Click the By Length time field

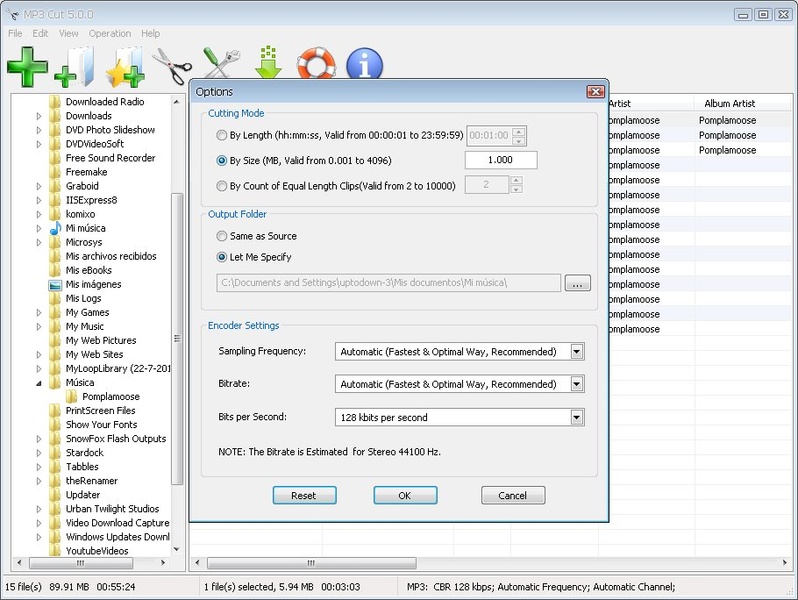(x=489, y=135)
